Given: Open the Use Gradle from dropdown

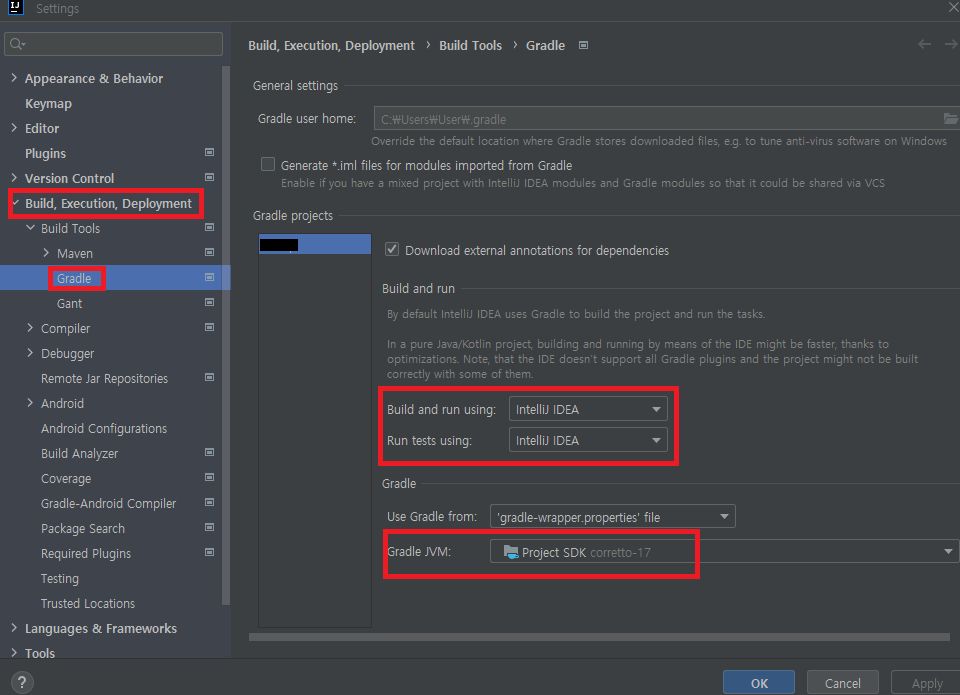Looking at the screenshot, I should (612, 517).
